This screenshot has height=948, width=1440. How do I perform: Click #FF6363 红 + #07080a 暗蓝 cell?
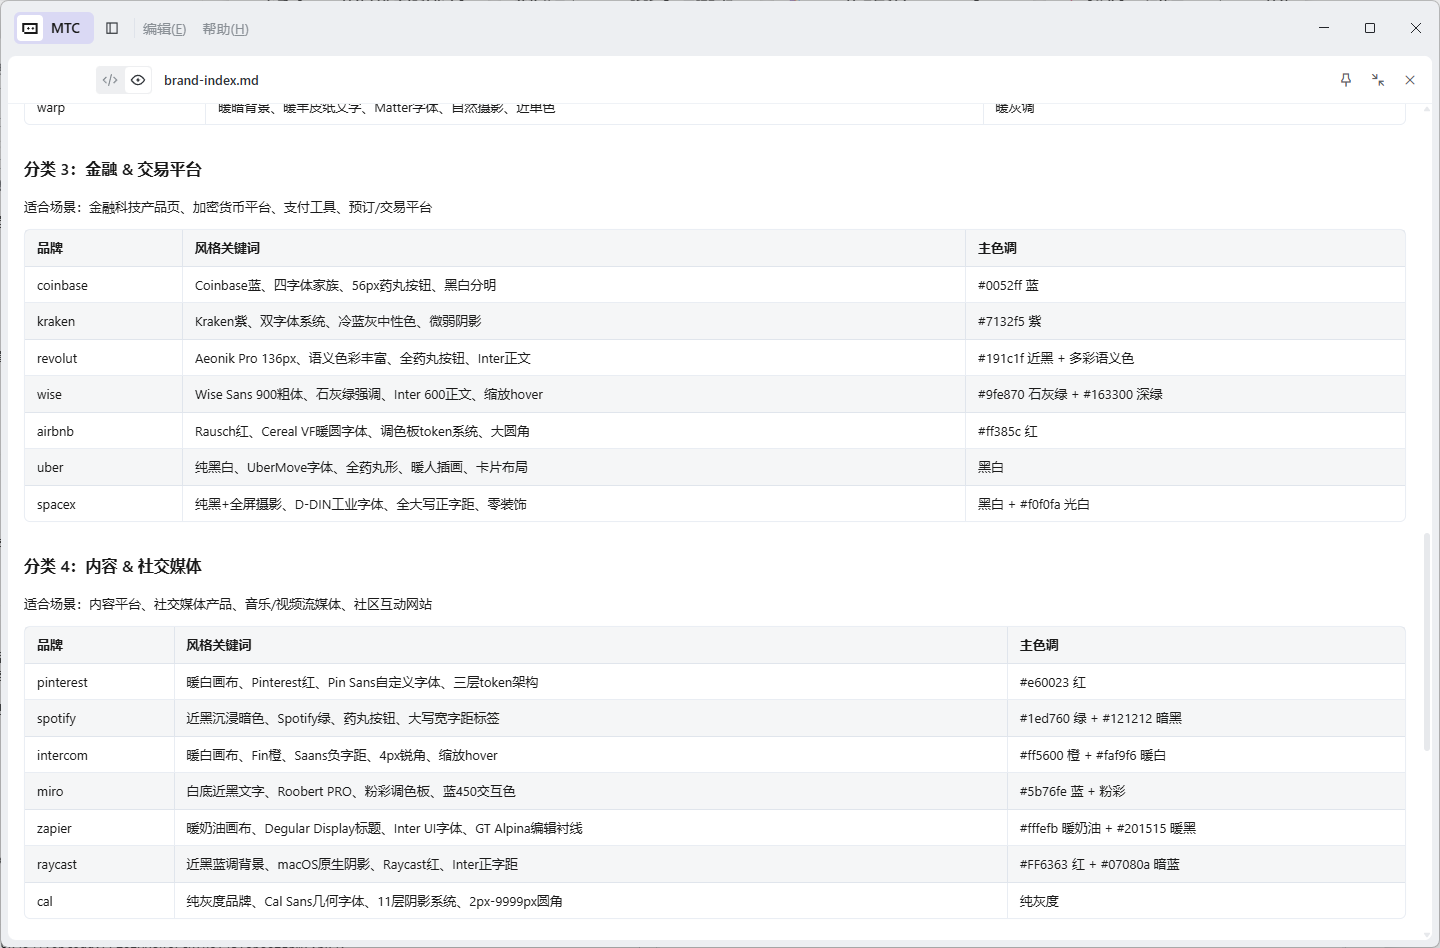pyautogui.click(x=1206, y=864)
